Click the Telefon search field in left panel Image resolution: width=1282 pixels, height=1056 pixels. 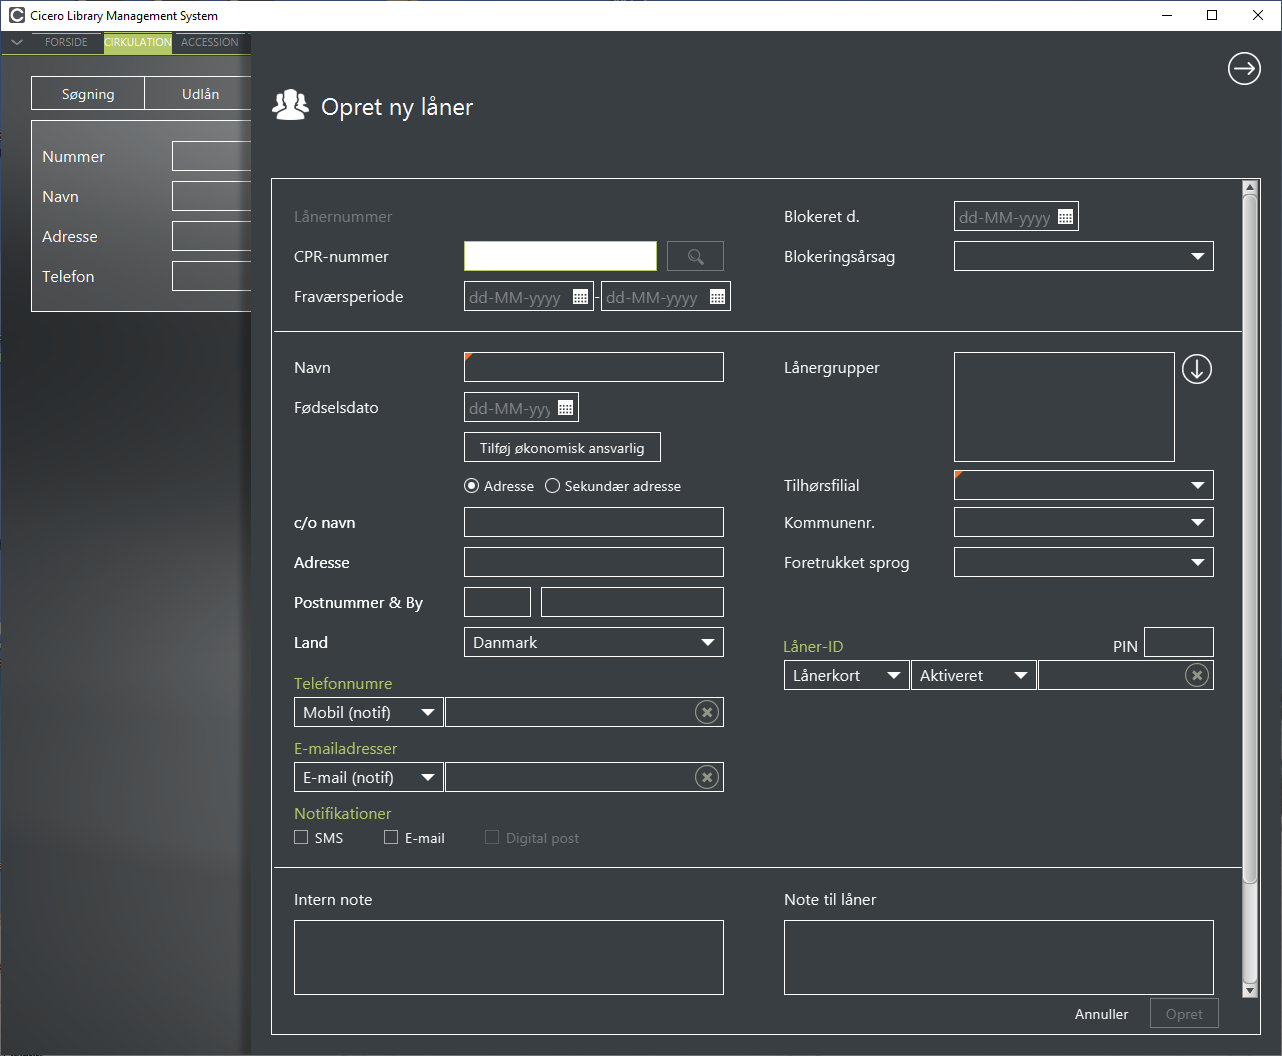(211, 277)
